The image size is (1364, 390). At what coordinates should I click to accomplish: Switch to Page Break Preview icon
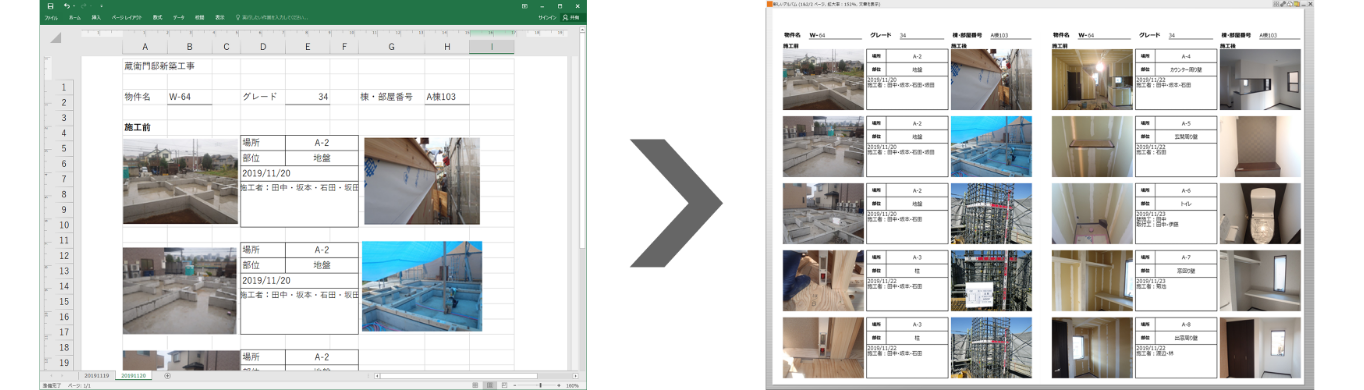(x=504, y=385)
